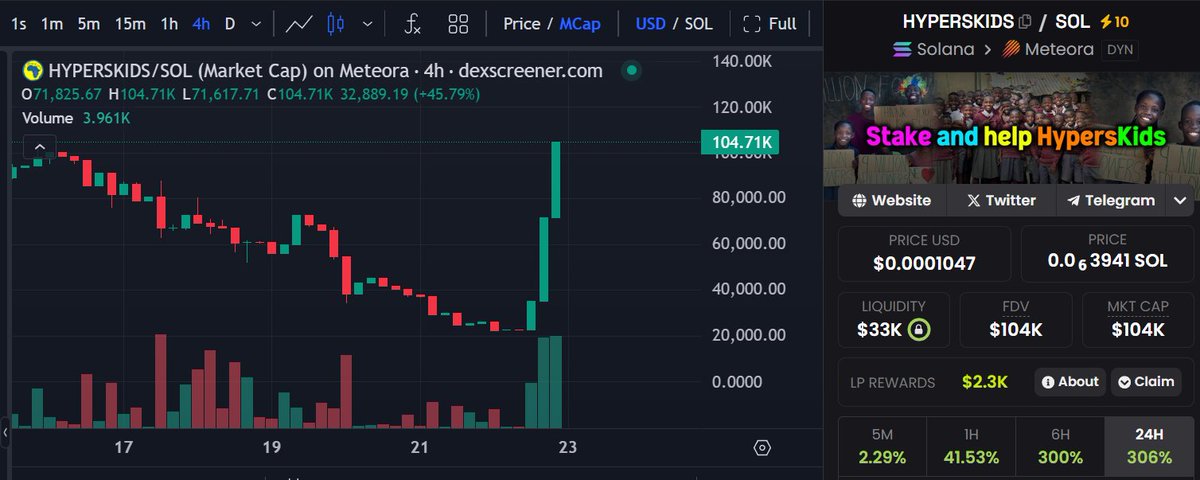Click the Volume 3.961K indicator label
The height and width of the screenshot is (480, 1200).
click(76, 118)
